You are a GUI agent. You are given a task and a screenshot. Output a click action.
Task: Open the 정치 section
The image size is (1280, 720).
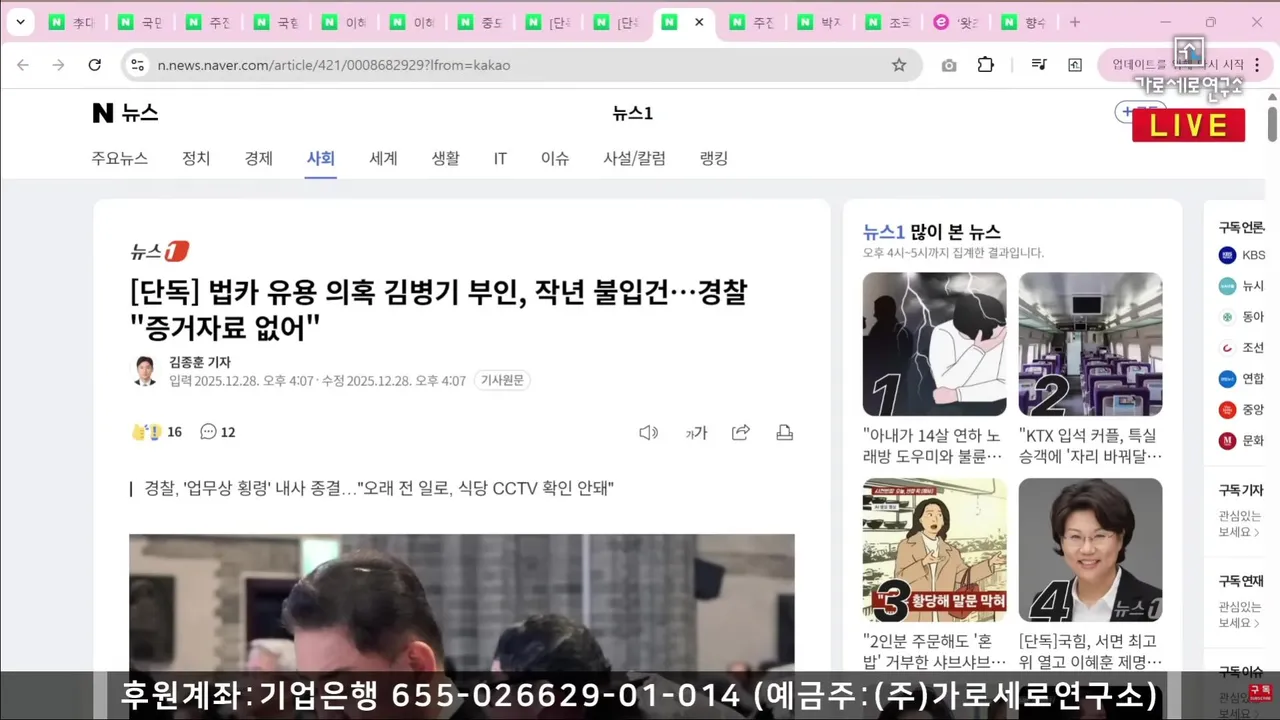196,158
